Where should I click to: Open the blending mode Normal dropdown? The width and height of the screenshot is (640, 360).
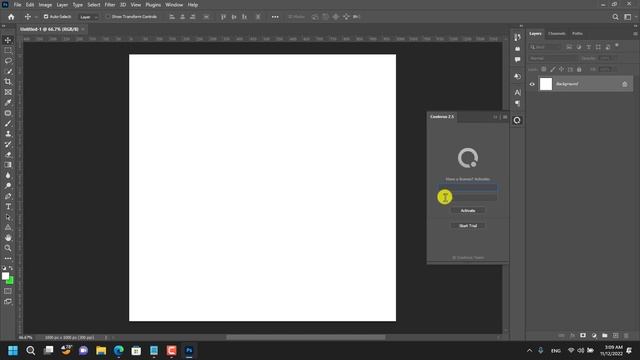coord(553,58)
